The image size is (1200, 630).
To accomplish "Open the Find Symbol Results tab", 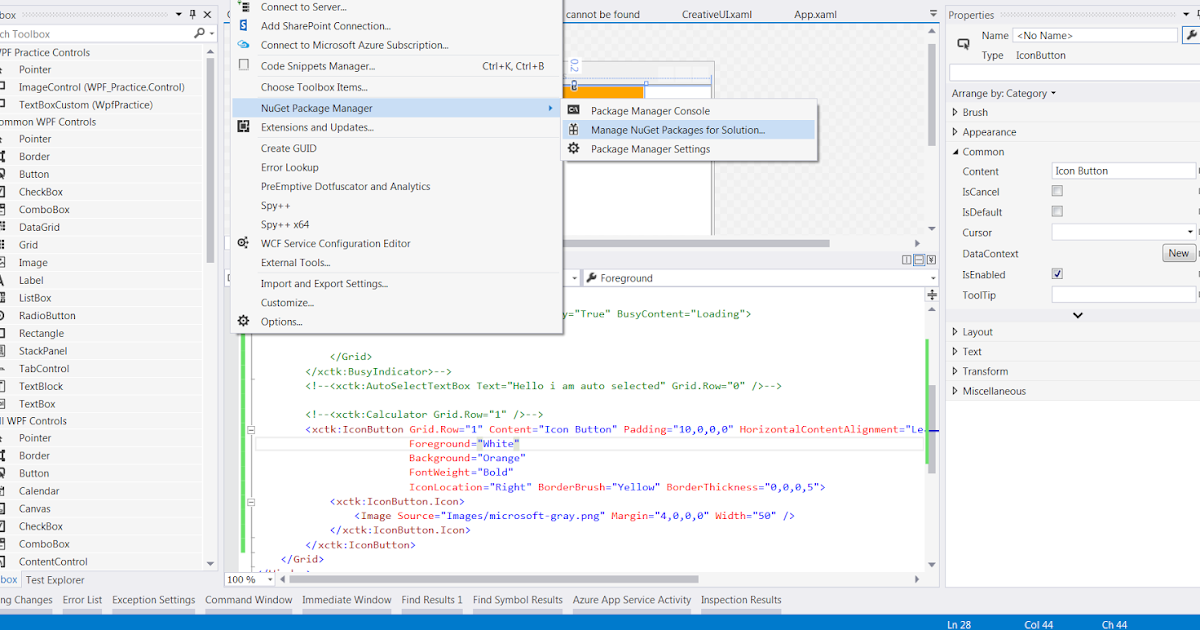I will pos(518,600).
